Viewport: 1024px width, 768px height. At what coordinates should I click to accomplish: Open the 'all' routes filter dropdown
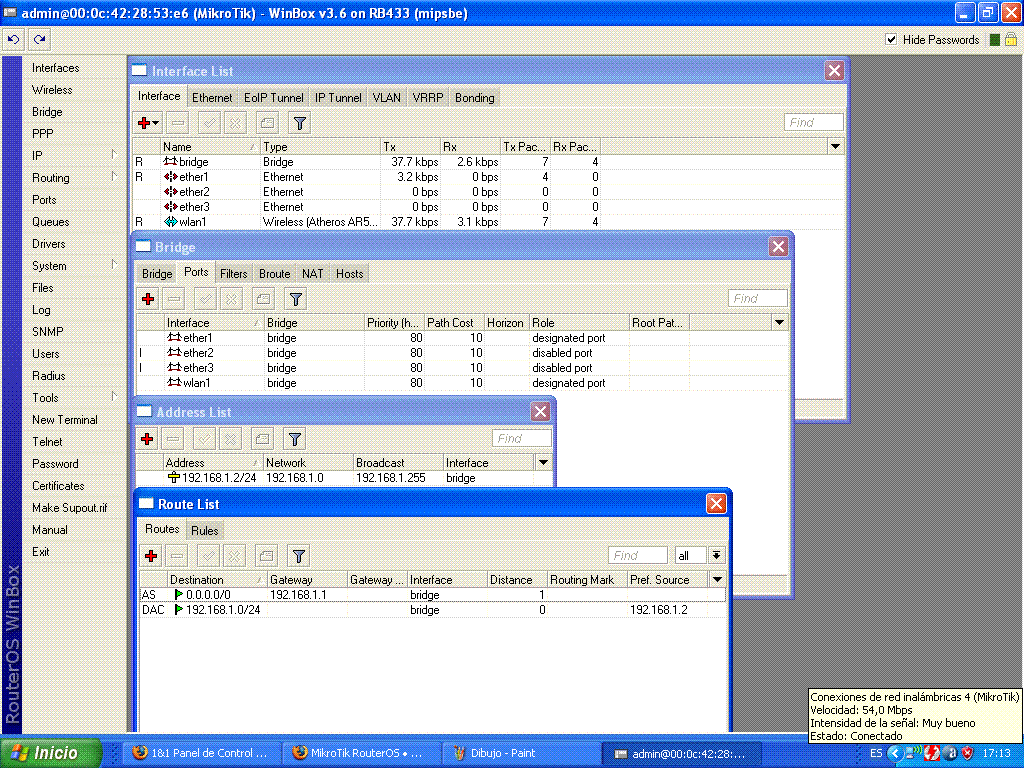716,555
